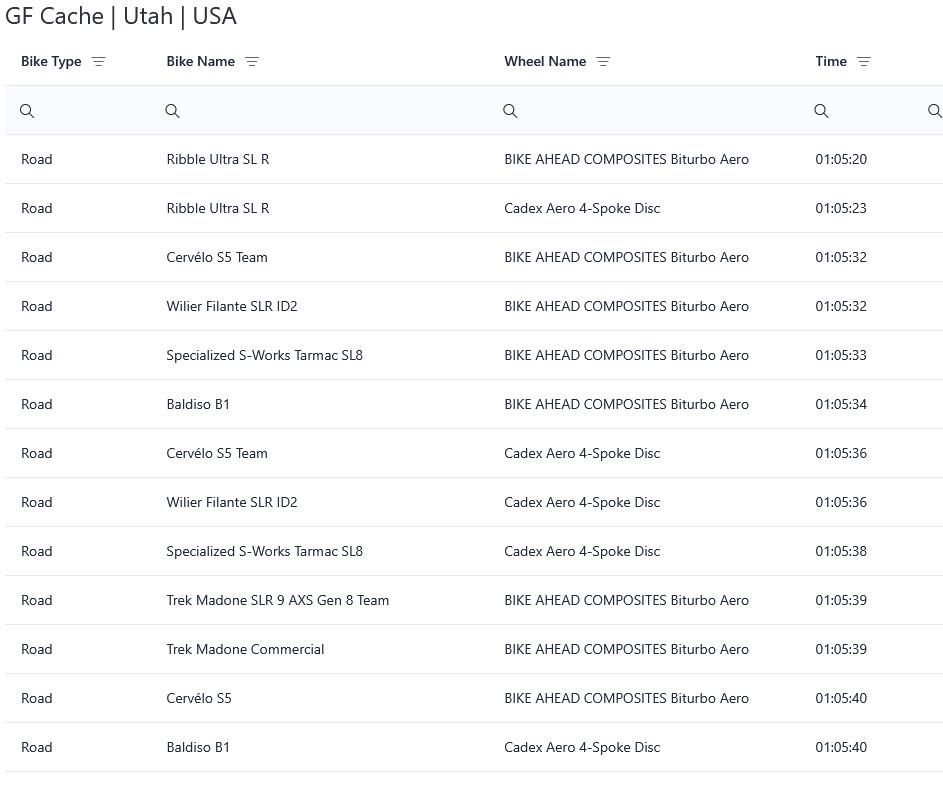Image resolution: width=943 pixels, height=788 pixels.
Task: Click the Wheel Name search magnifier icon
Action: pyautogui.click(x=510, y=111)
